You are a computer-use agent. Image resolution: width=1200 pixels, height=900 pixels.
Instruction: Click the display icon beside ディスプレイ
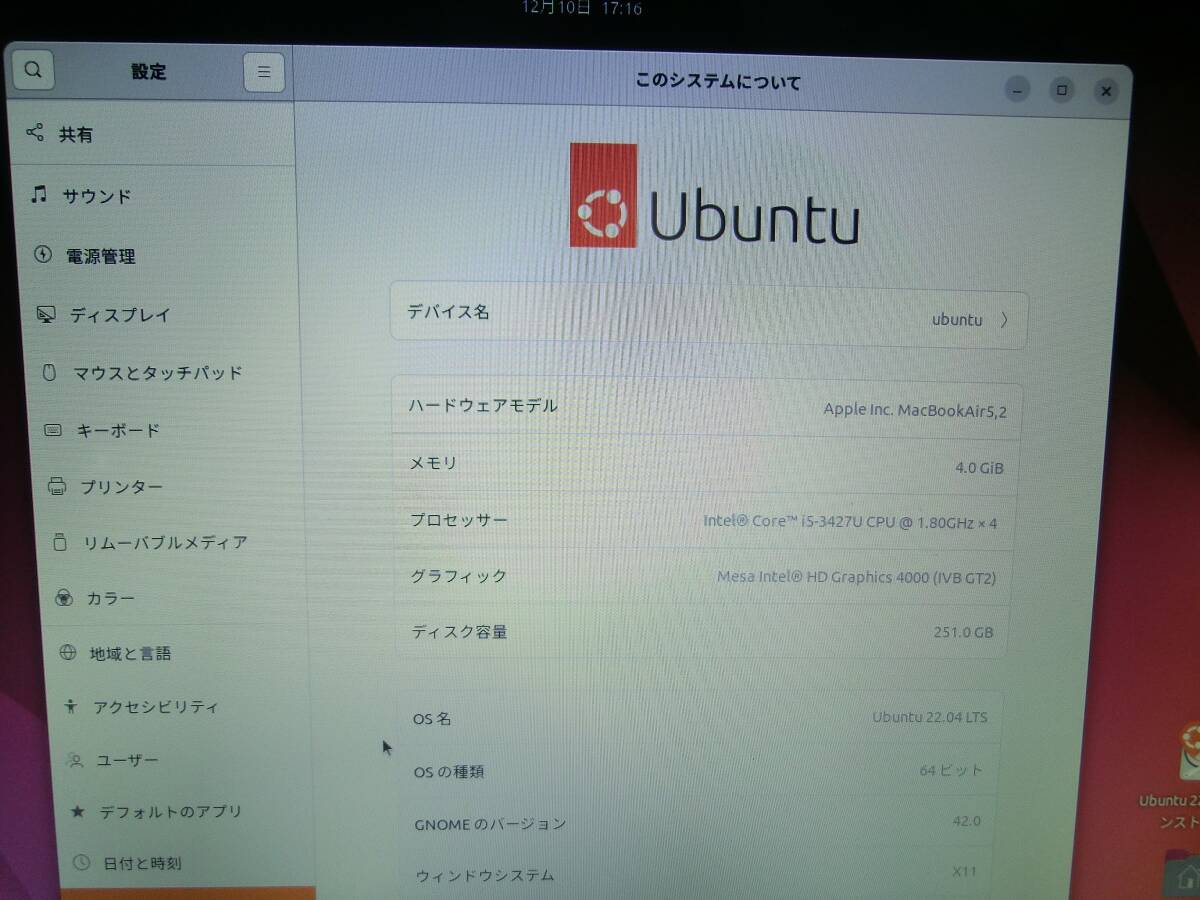point(46,314)
